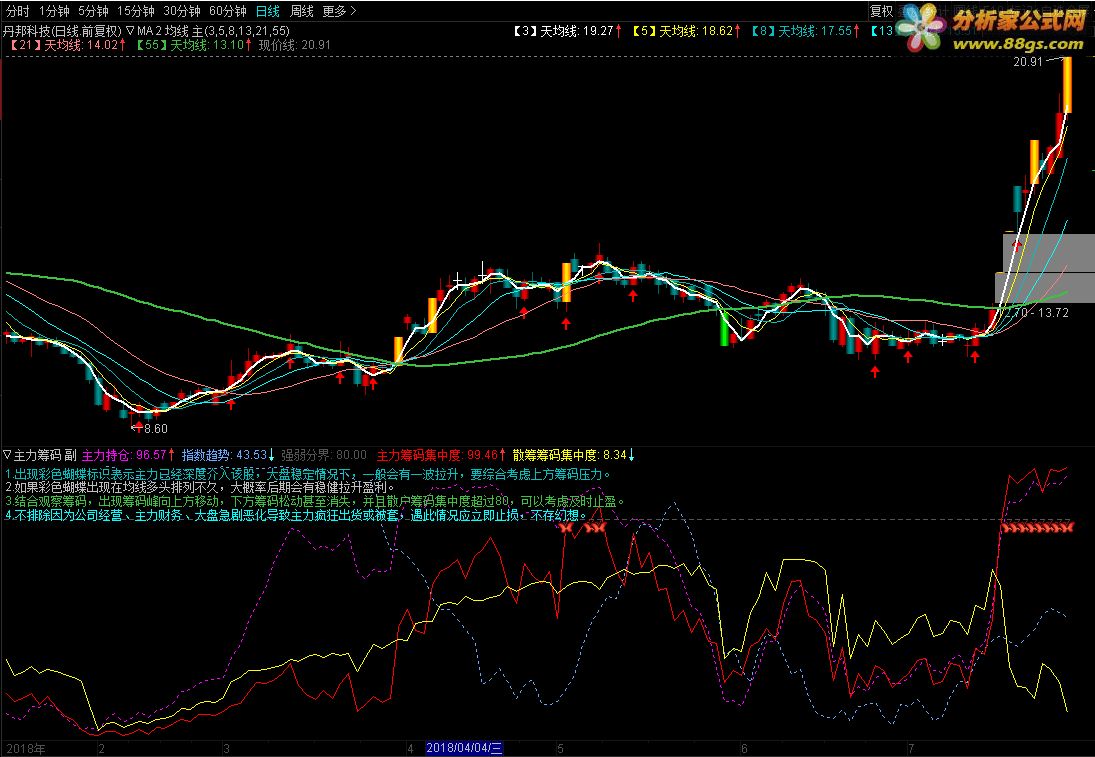Screen dimensions: 1095x757
Task: Click the month 2 marker on time axis
Action: click(x=101, y=749)
